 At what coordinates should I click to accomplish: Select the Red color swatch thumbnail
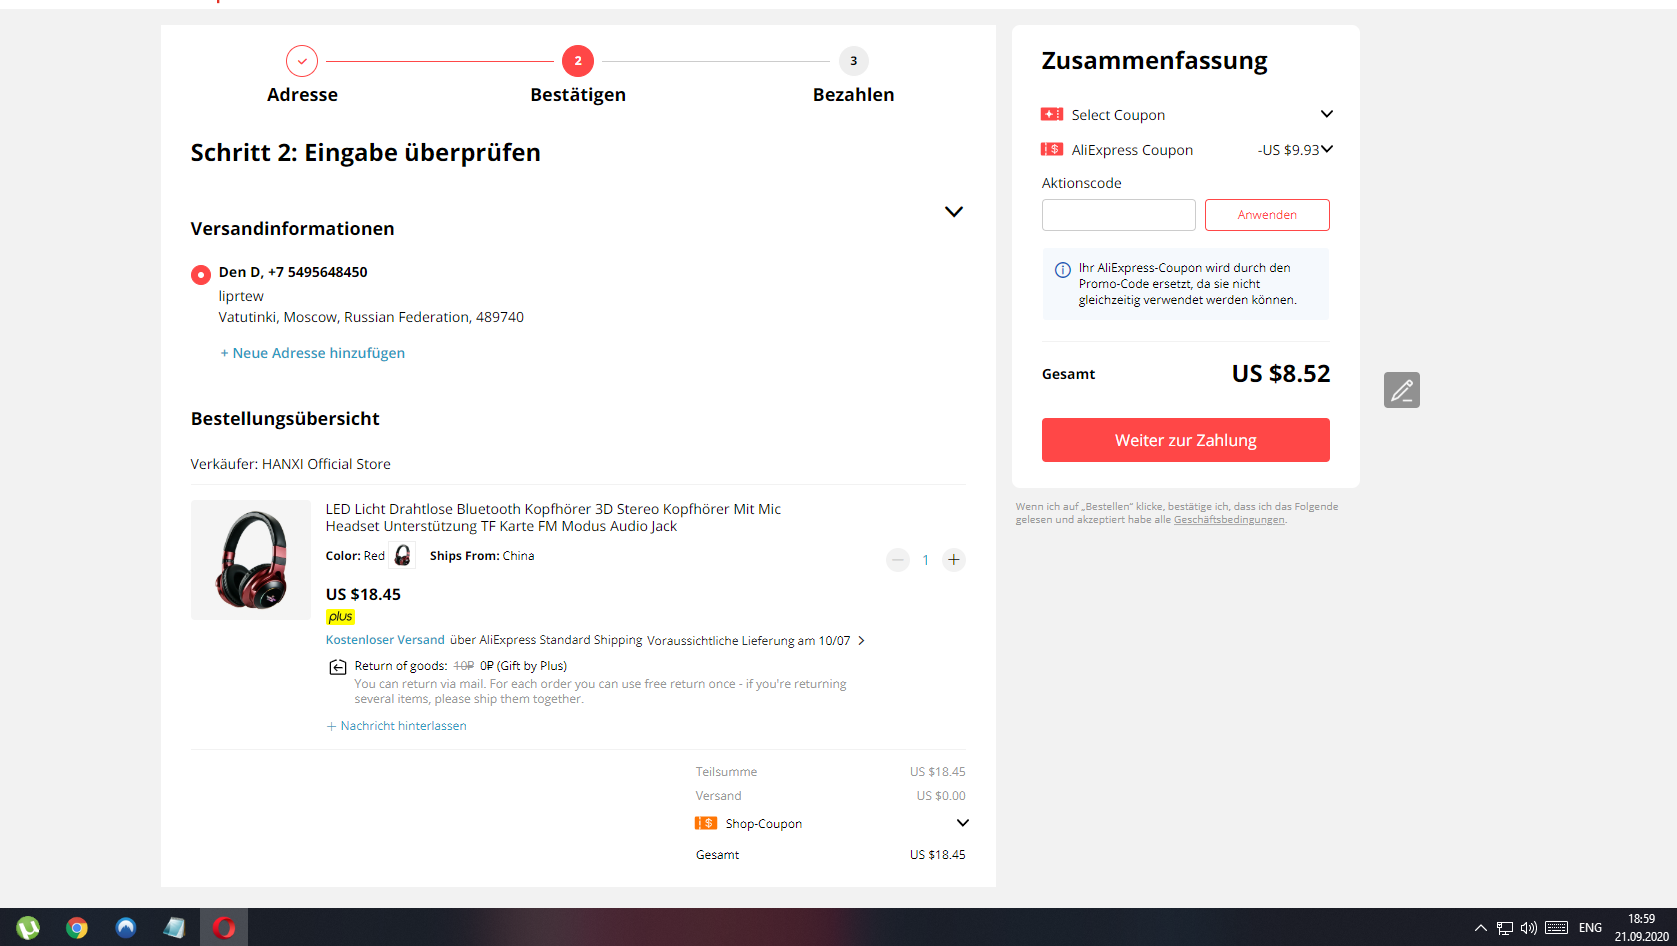(403, 556)
